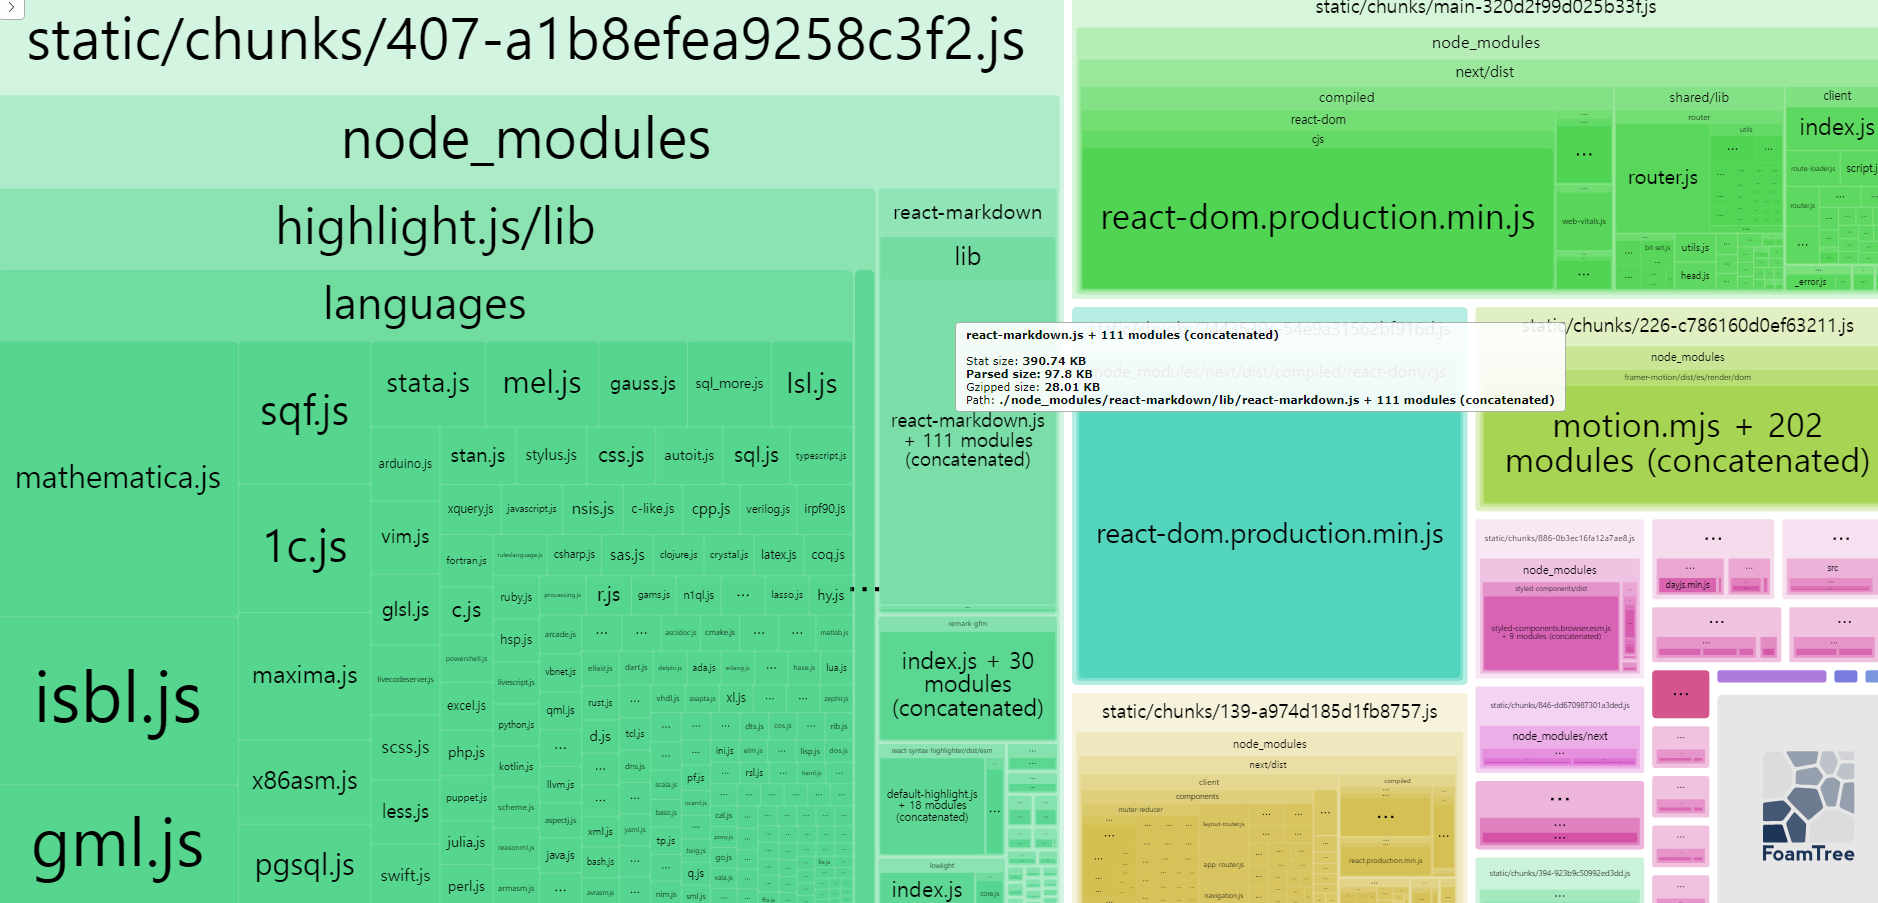Select the glsl.js module cell
The width and height of the screenshot is (1878, 903).
(405, 610)
